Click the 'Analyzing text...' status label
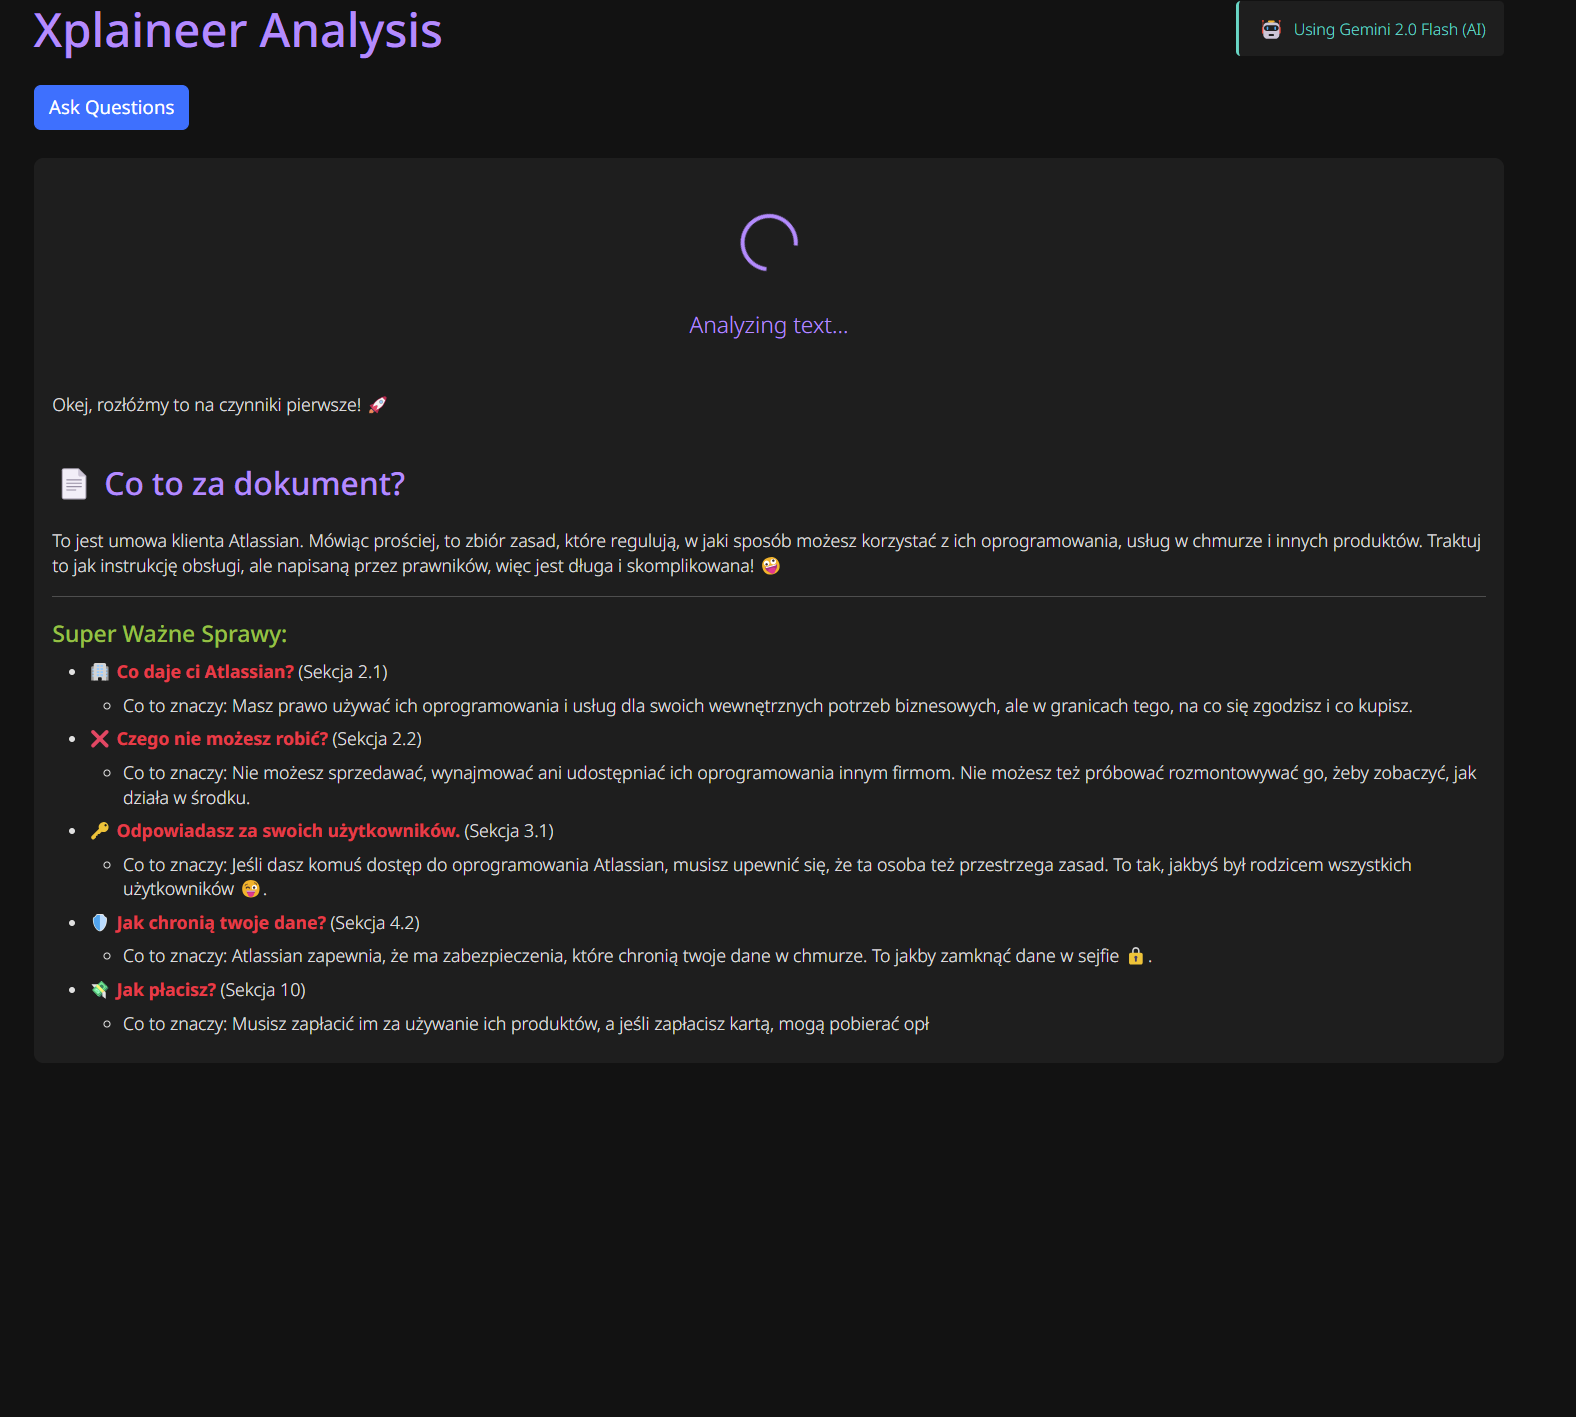This screenshot has height=1417, width=1576. 769,325
